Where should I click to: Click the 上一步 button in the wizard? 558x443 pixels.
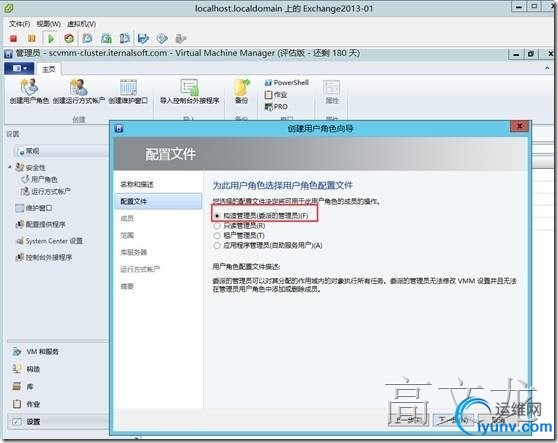(409, 420)
